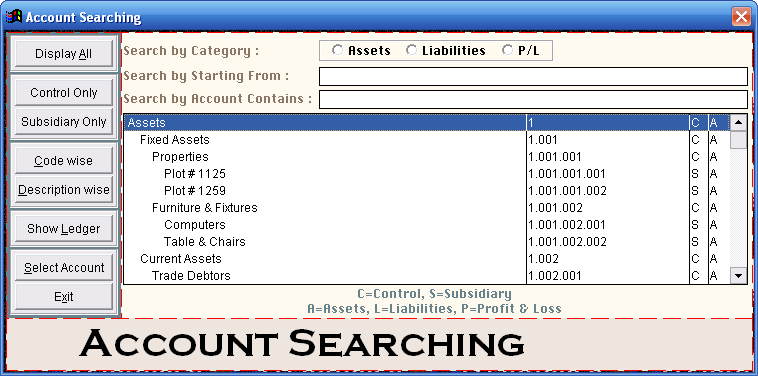Click account code 1.001.002.001
The height and width of the screenshot is (376, 758).
pyautogui.click(x=567, y=225)
